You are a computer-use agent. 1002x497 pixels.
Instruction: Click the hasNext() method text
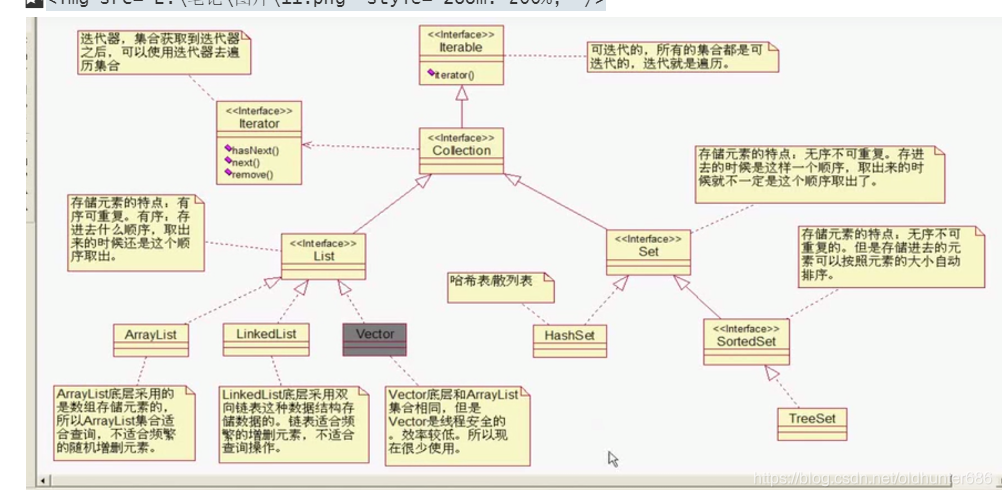point(256,151)
